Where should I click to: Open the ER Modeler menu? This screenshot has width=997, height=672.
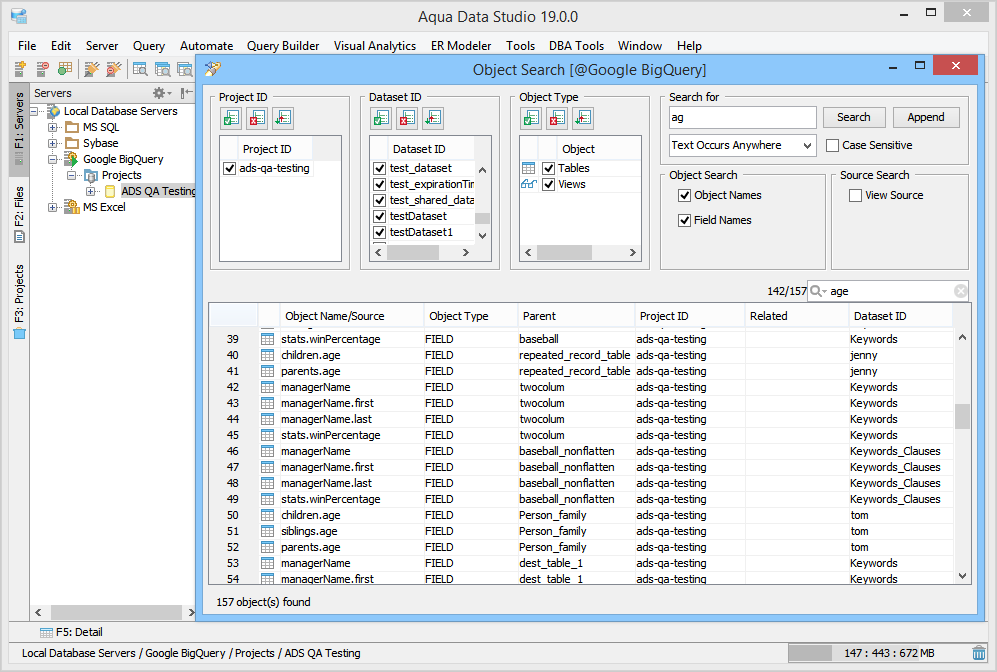coord(461,46)
